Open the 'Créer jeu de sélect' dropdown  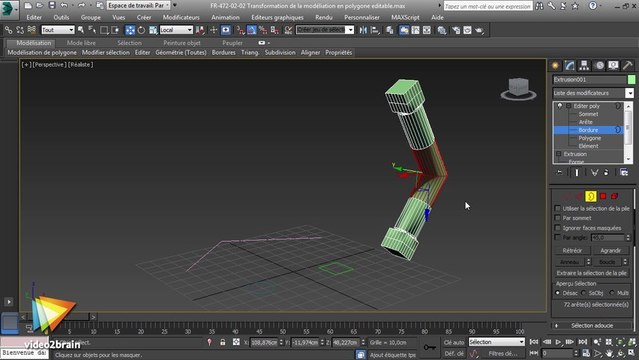click(325, 30)
